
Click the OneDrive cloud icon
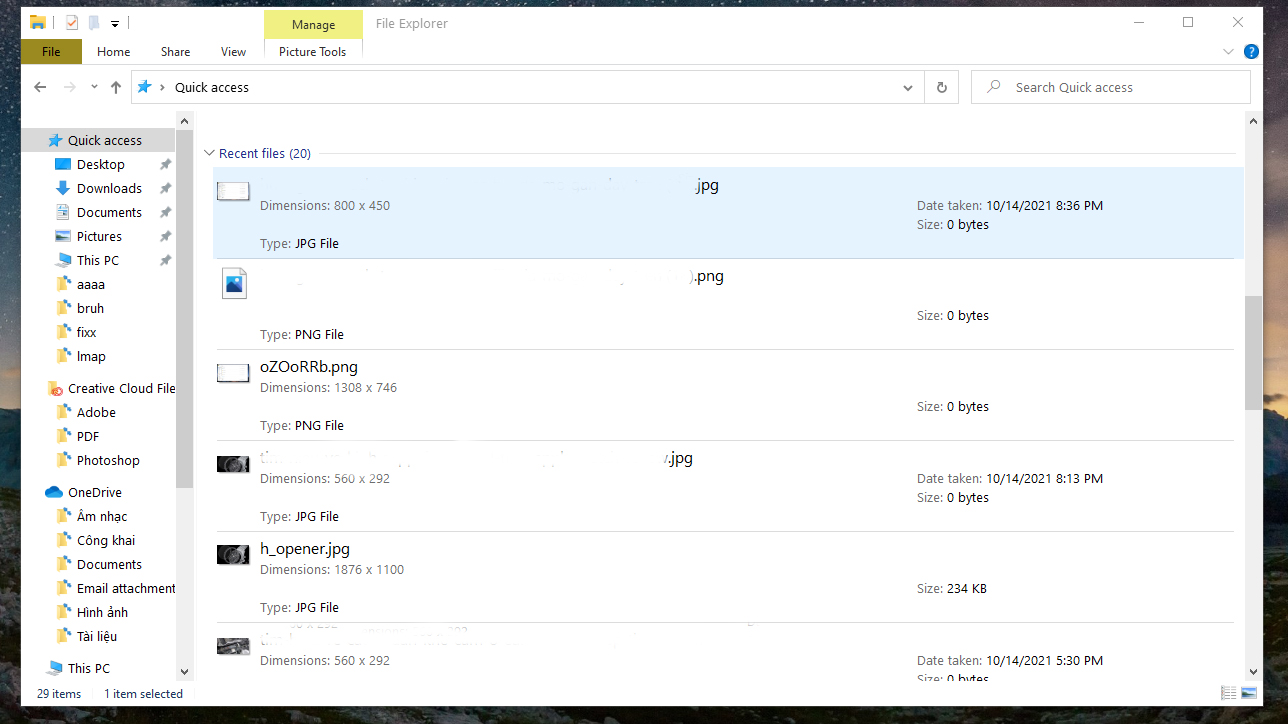54,492
